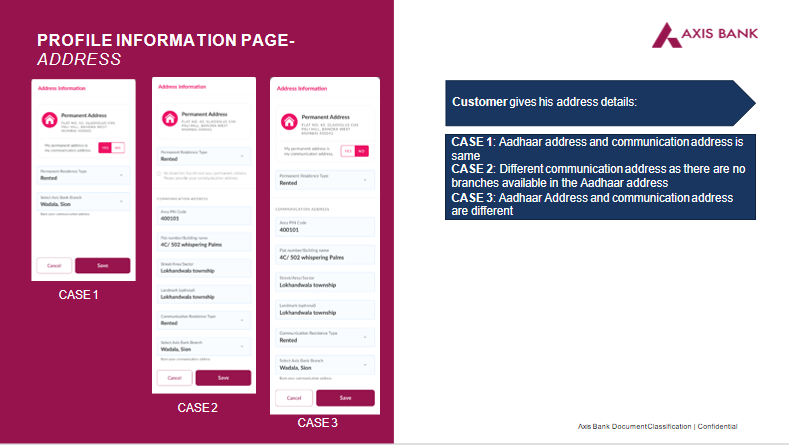Screen dimensions: 789x445
Task: Click the Flat number/Building name field in CASE 2
Action: point(203,242)
